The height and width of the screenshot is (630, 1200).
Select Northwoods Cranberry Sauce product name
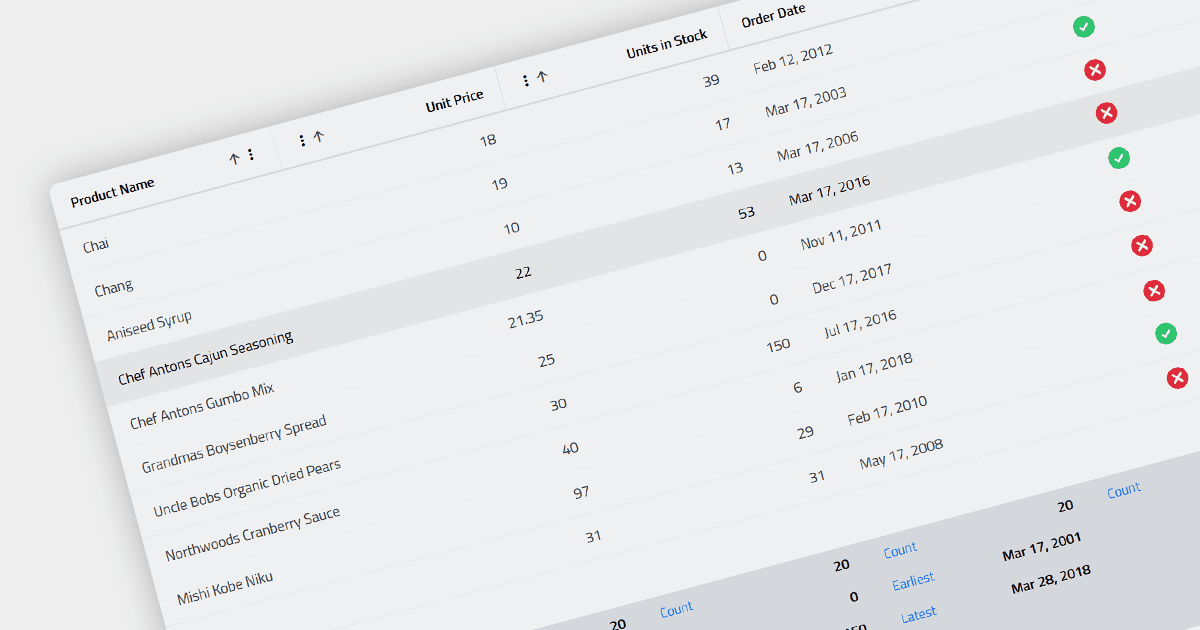pyautogui.click(x=253, y=533)
